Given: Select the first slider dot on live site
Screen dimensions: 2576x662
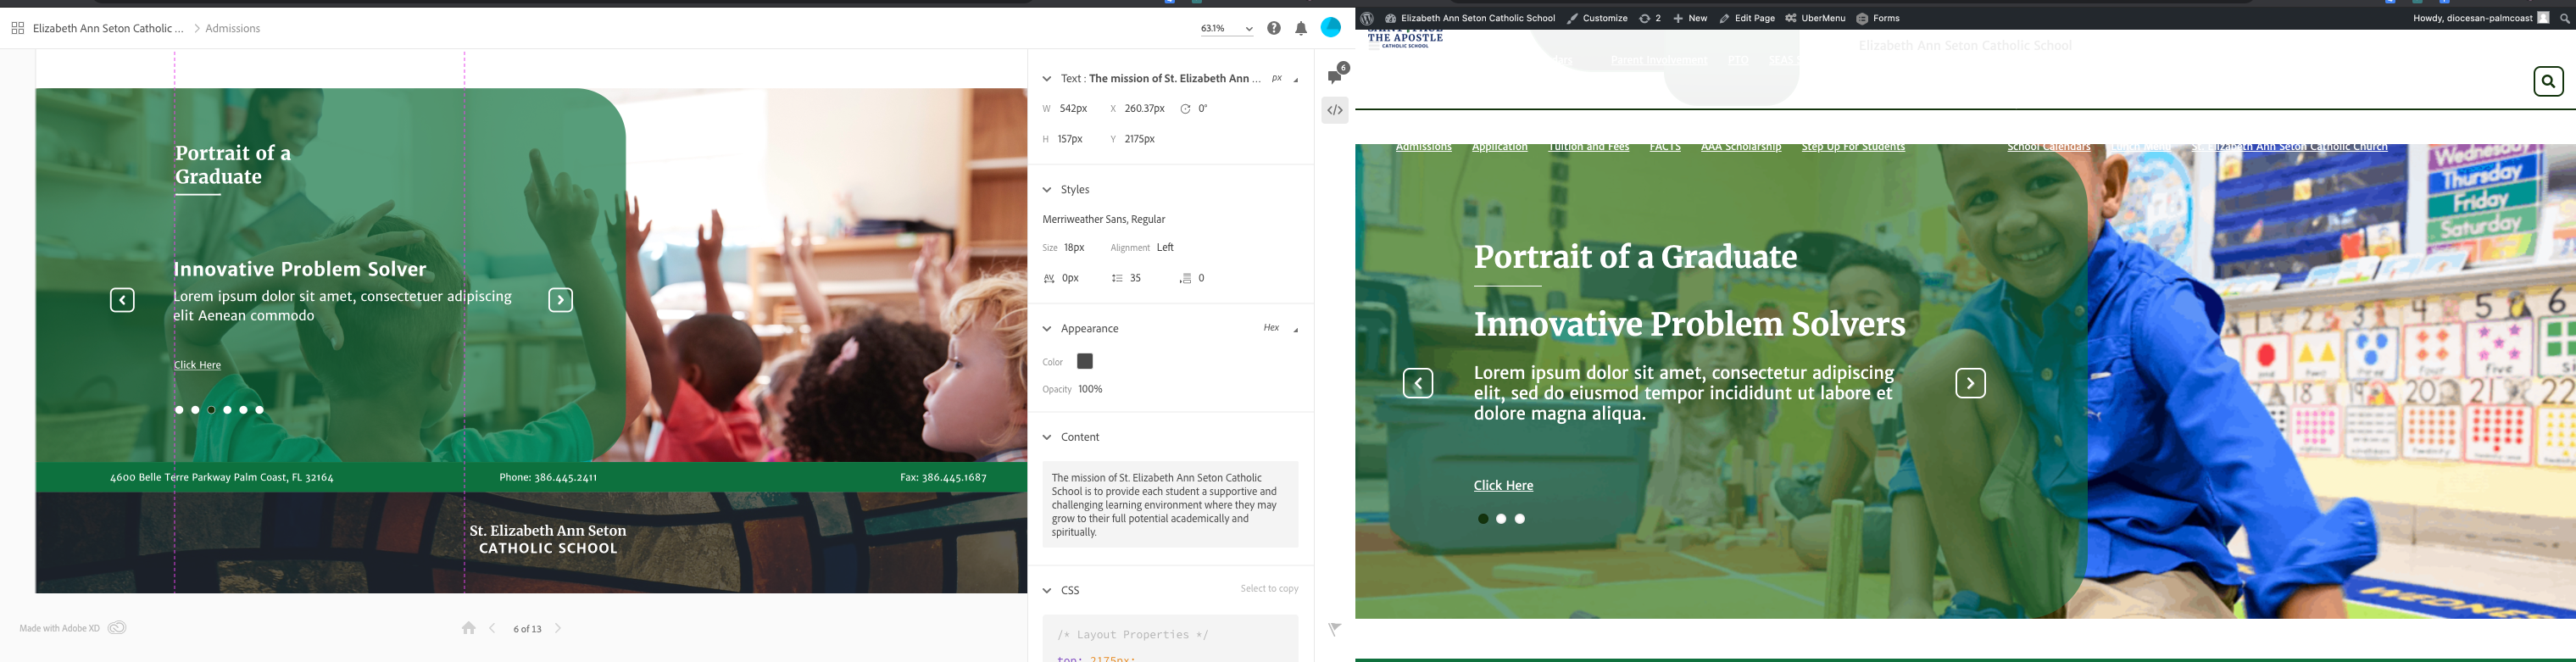Looking at the screenshot, I should point(1483,519).
